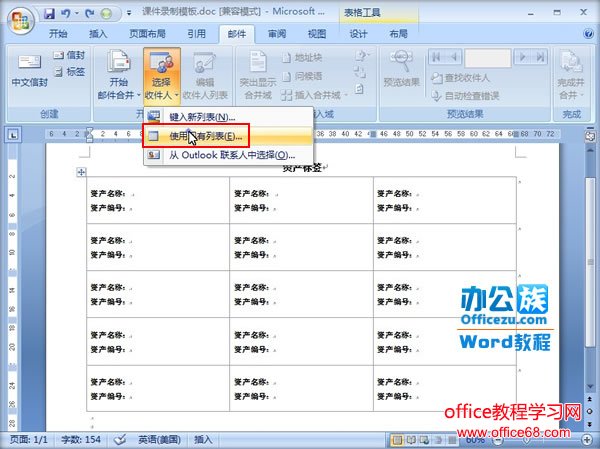Open Word help question mark
This screenshot has height=449, width=600.
click(589, 34)
